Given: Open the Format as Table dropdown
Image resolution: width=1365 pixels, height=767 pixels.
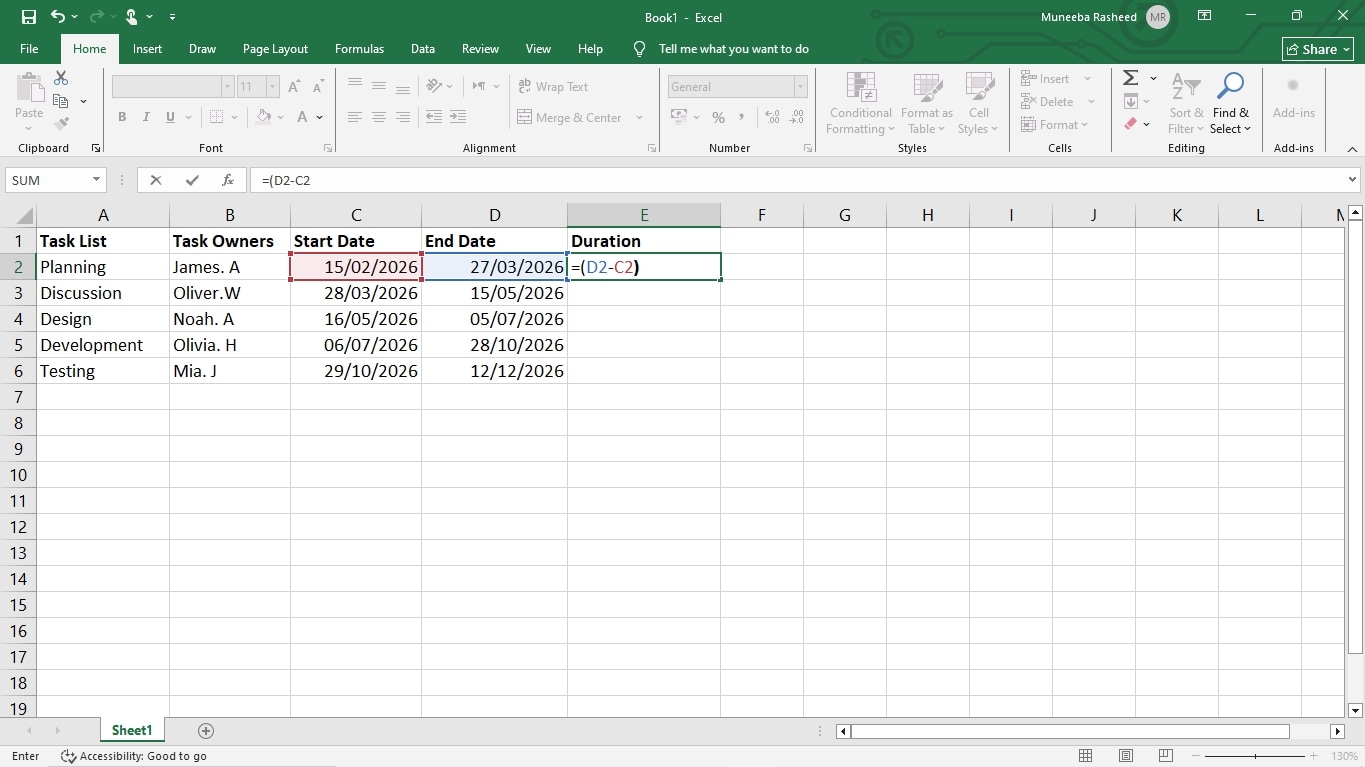Looking at the screenshot, I should 927,103.
